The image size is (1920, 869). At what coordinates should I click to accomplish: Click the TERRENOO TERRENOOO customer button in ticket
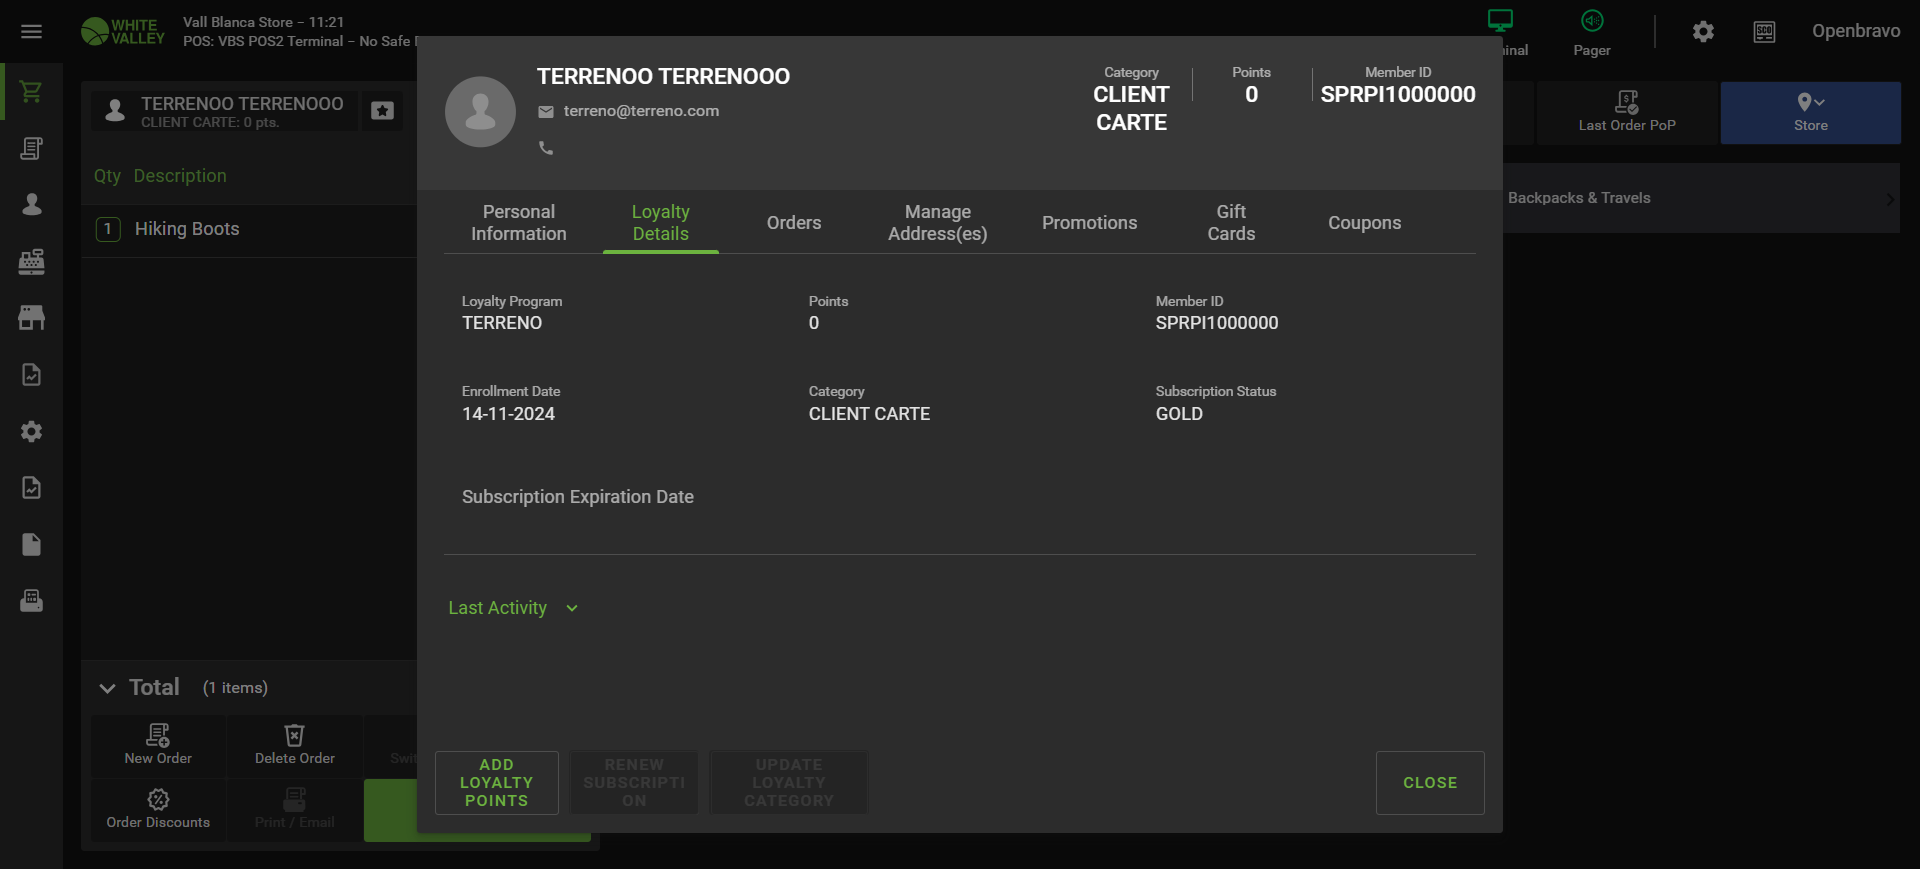[225, 111]
